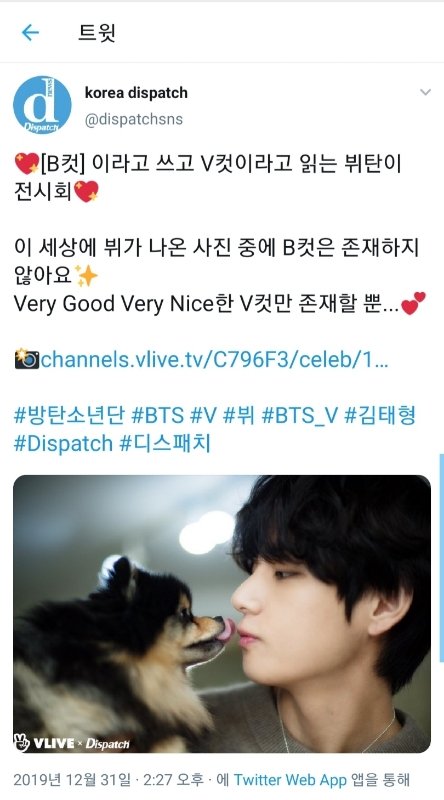This screenshot has height=800, width=444.
Task: Open the #Dispatch hashtag
Action: tap(63, 443)
